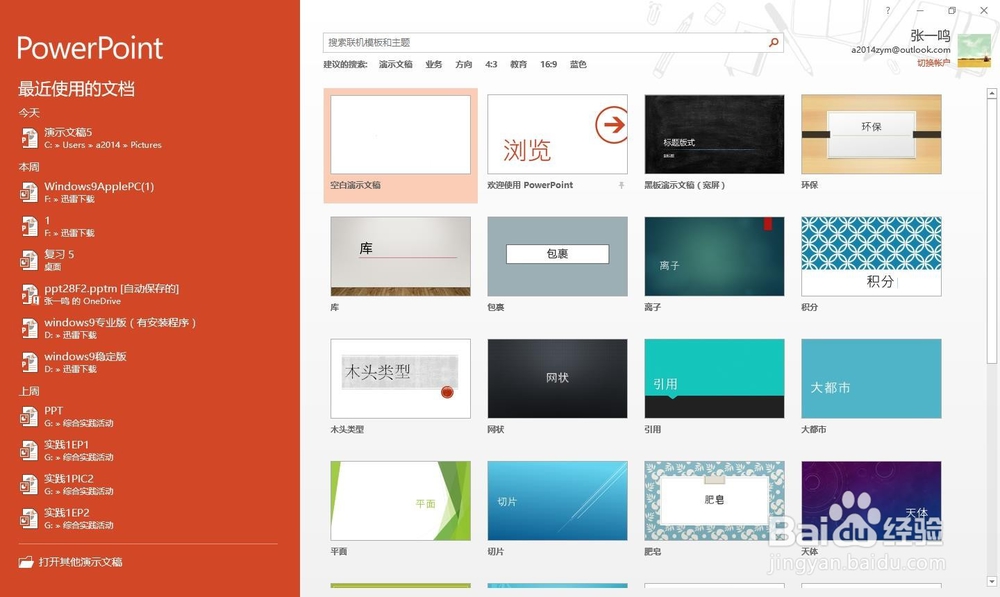Choose the 切片 template
Image resolution: width=1000 pixels, height=597 pixels.
pyautogui.click(x=557, y=501)
